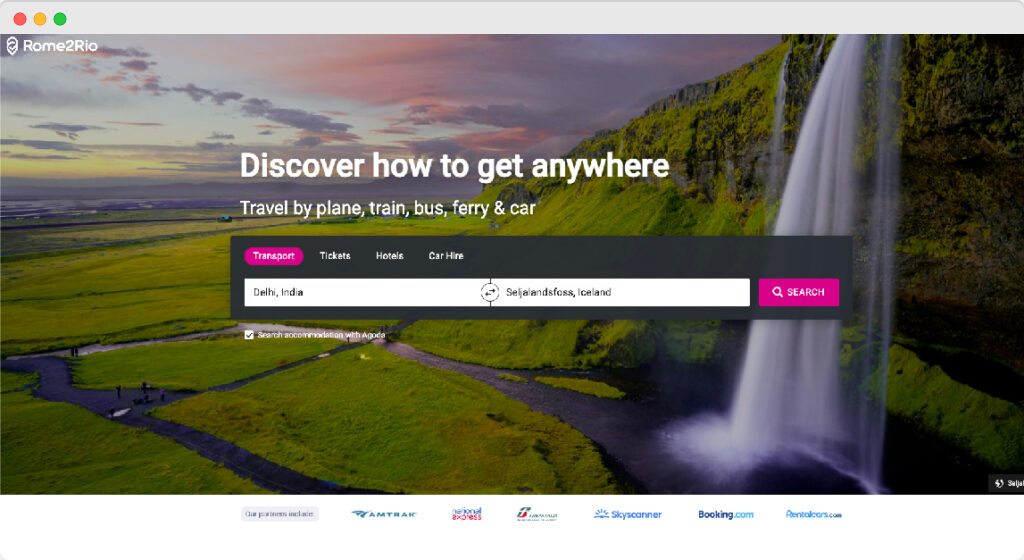This screenshot has width=1024, height=560.
Task: Click the green macOS maximize button
Action: coord(60,19)
